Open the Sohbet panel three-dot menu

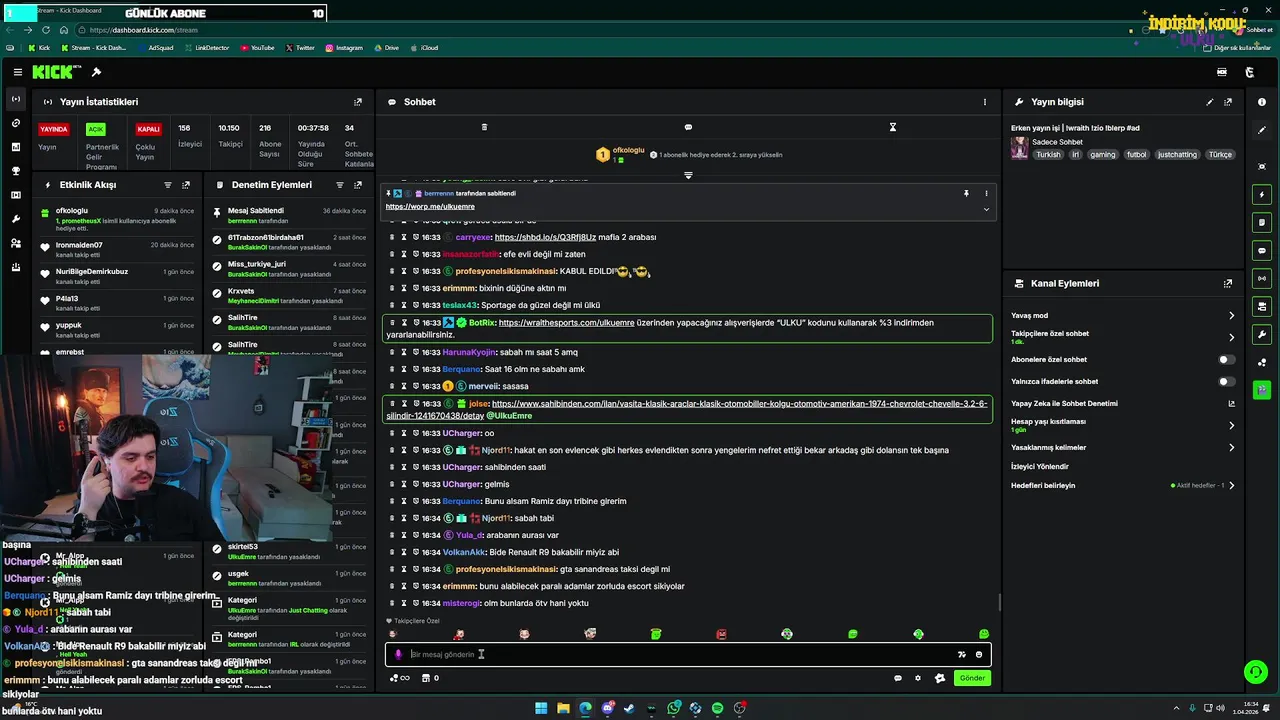pos(985,102)
